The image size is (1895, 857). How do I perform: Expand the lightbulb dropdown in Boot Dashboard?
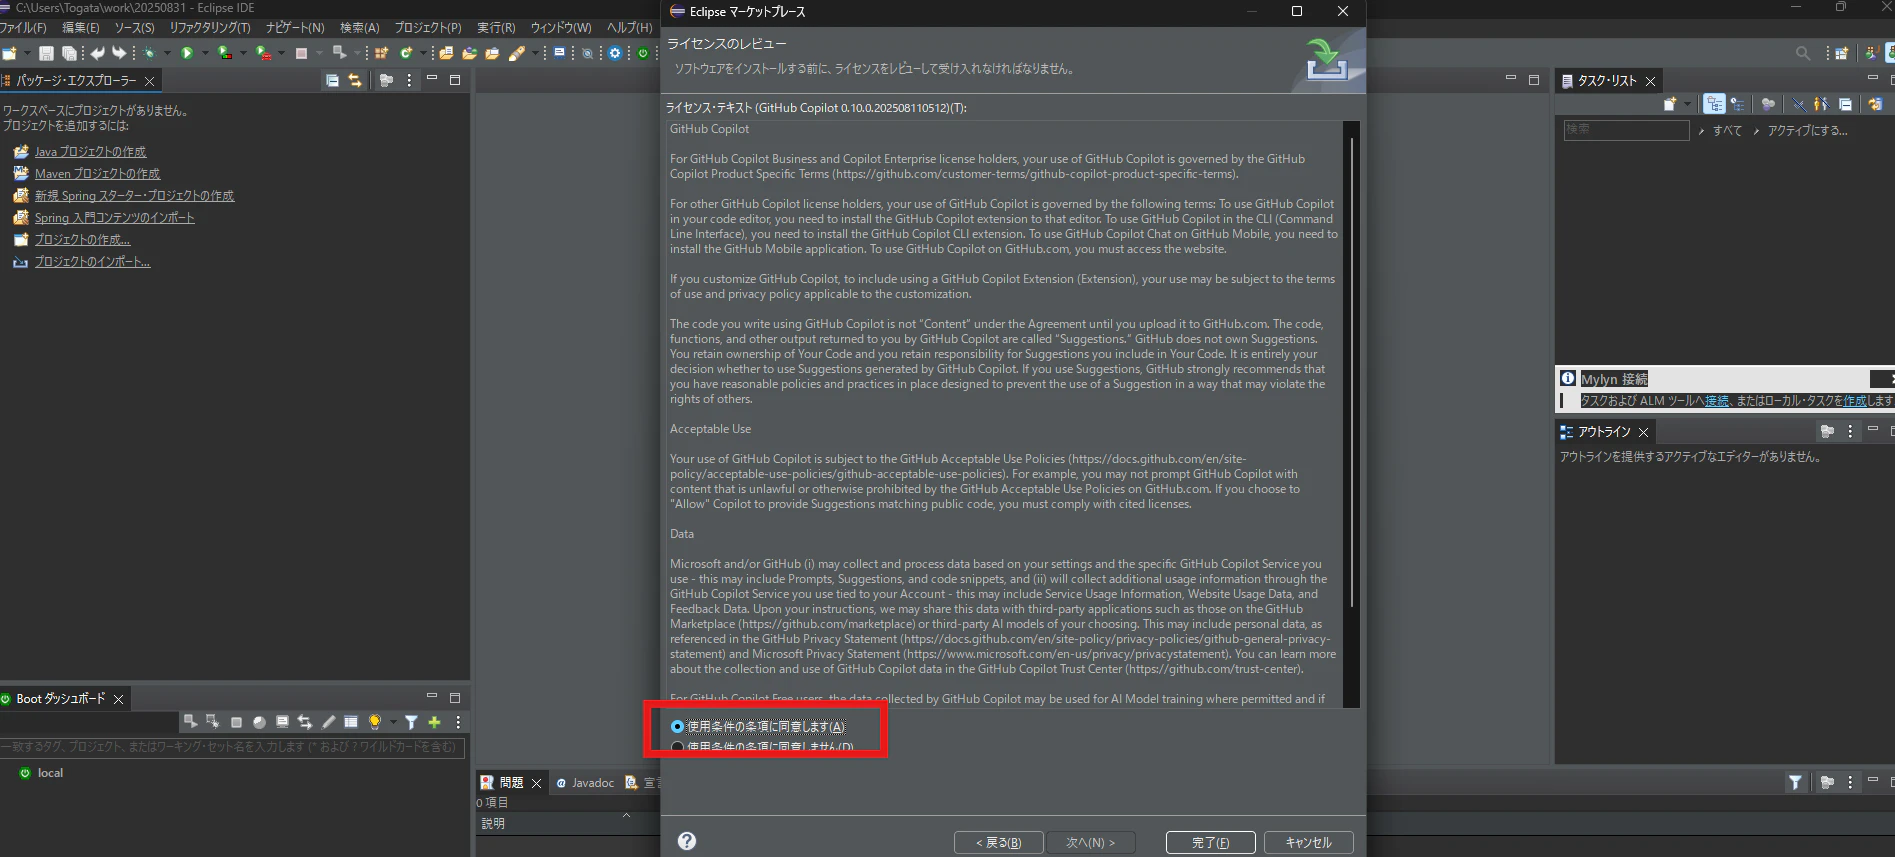pyautogui.click(x=392, y=722)
